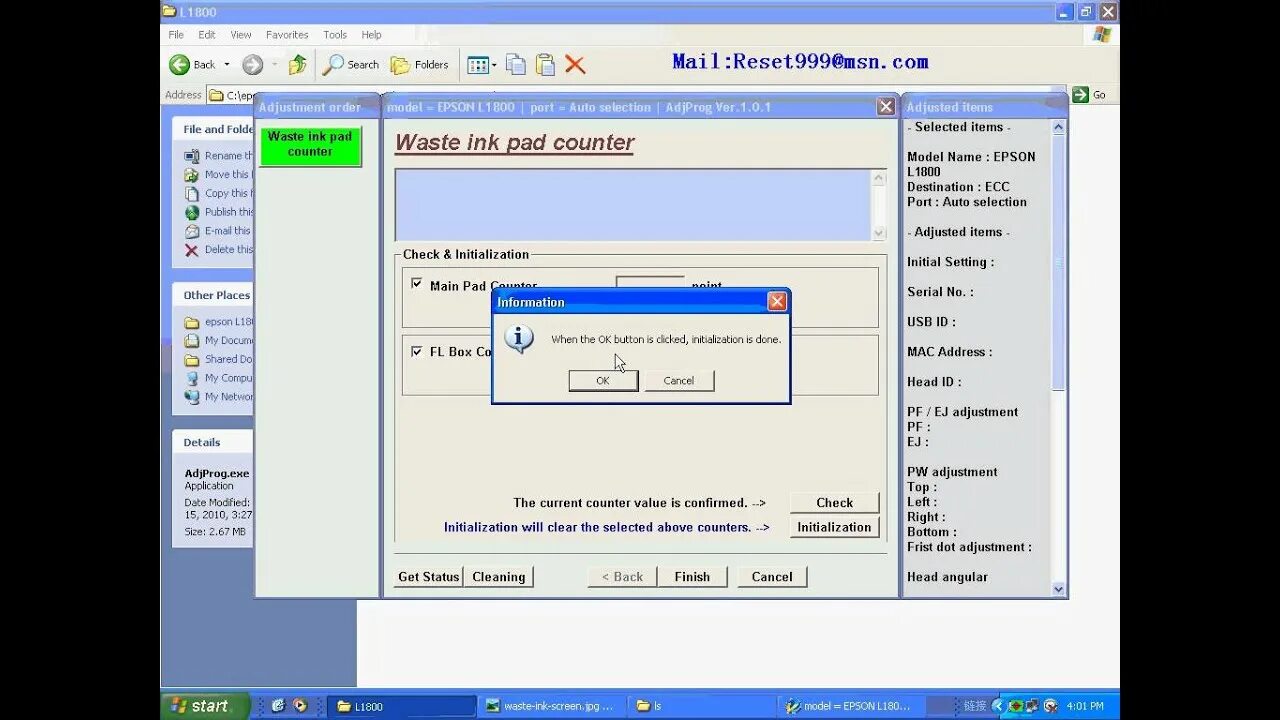This screenshot has width=1280, height=720.
Task: Select Waste ink pad counter in Adjustment order
Action: (x=310, y=145)
